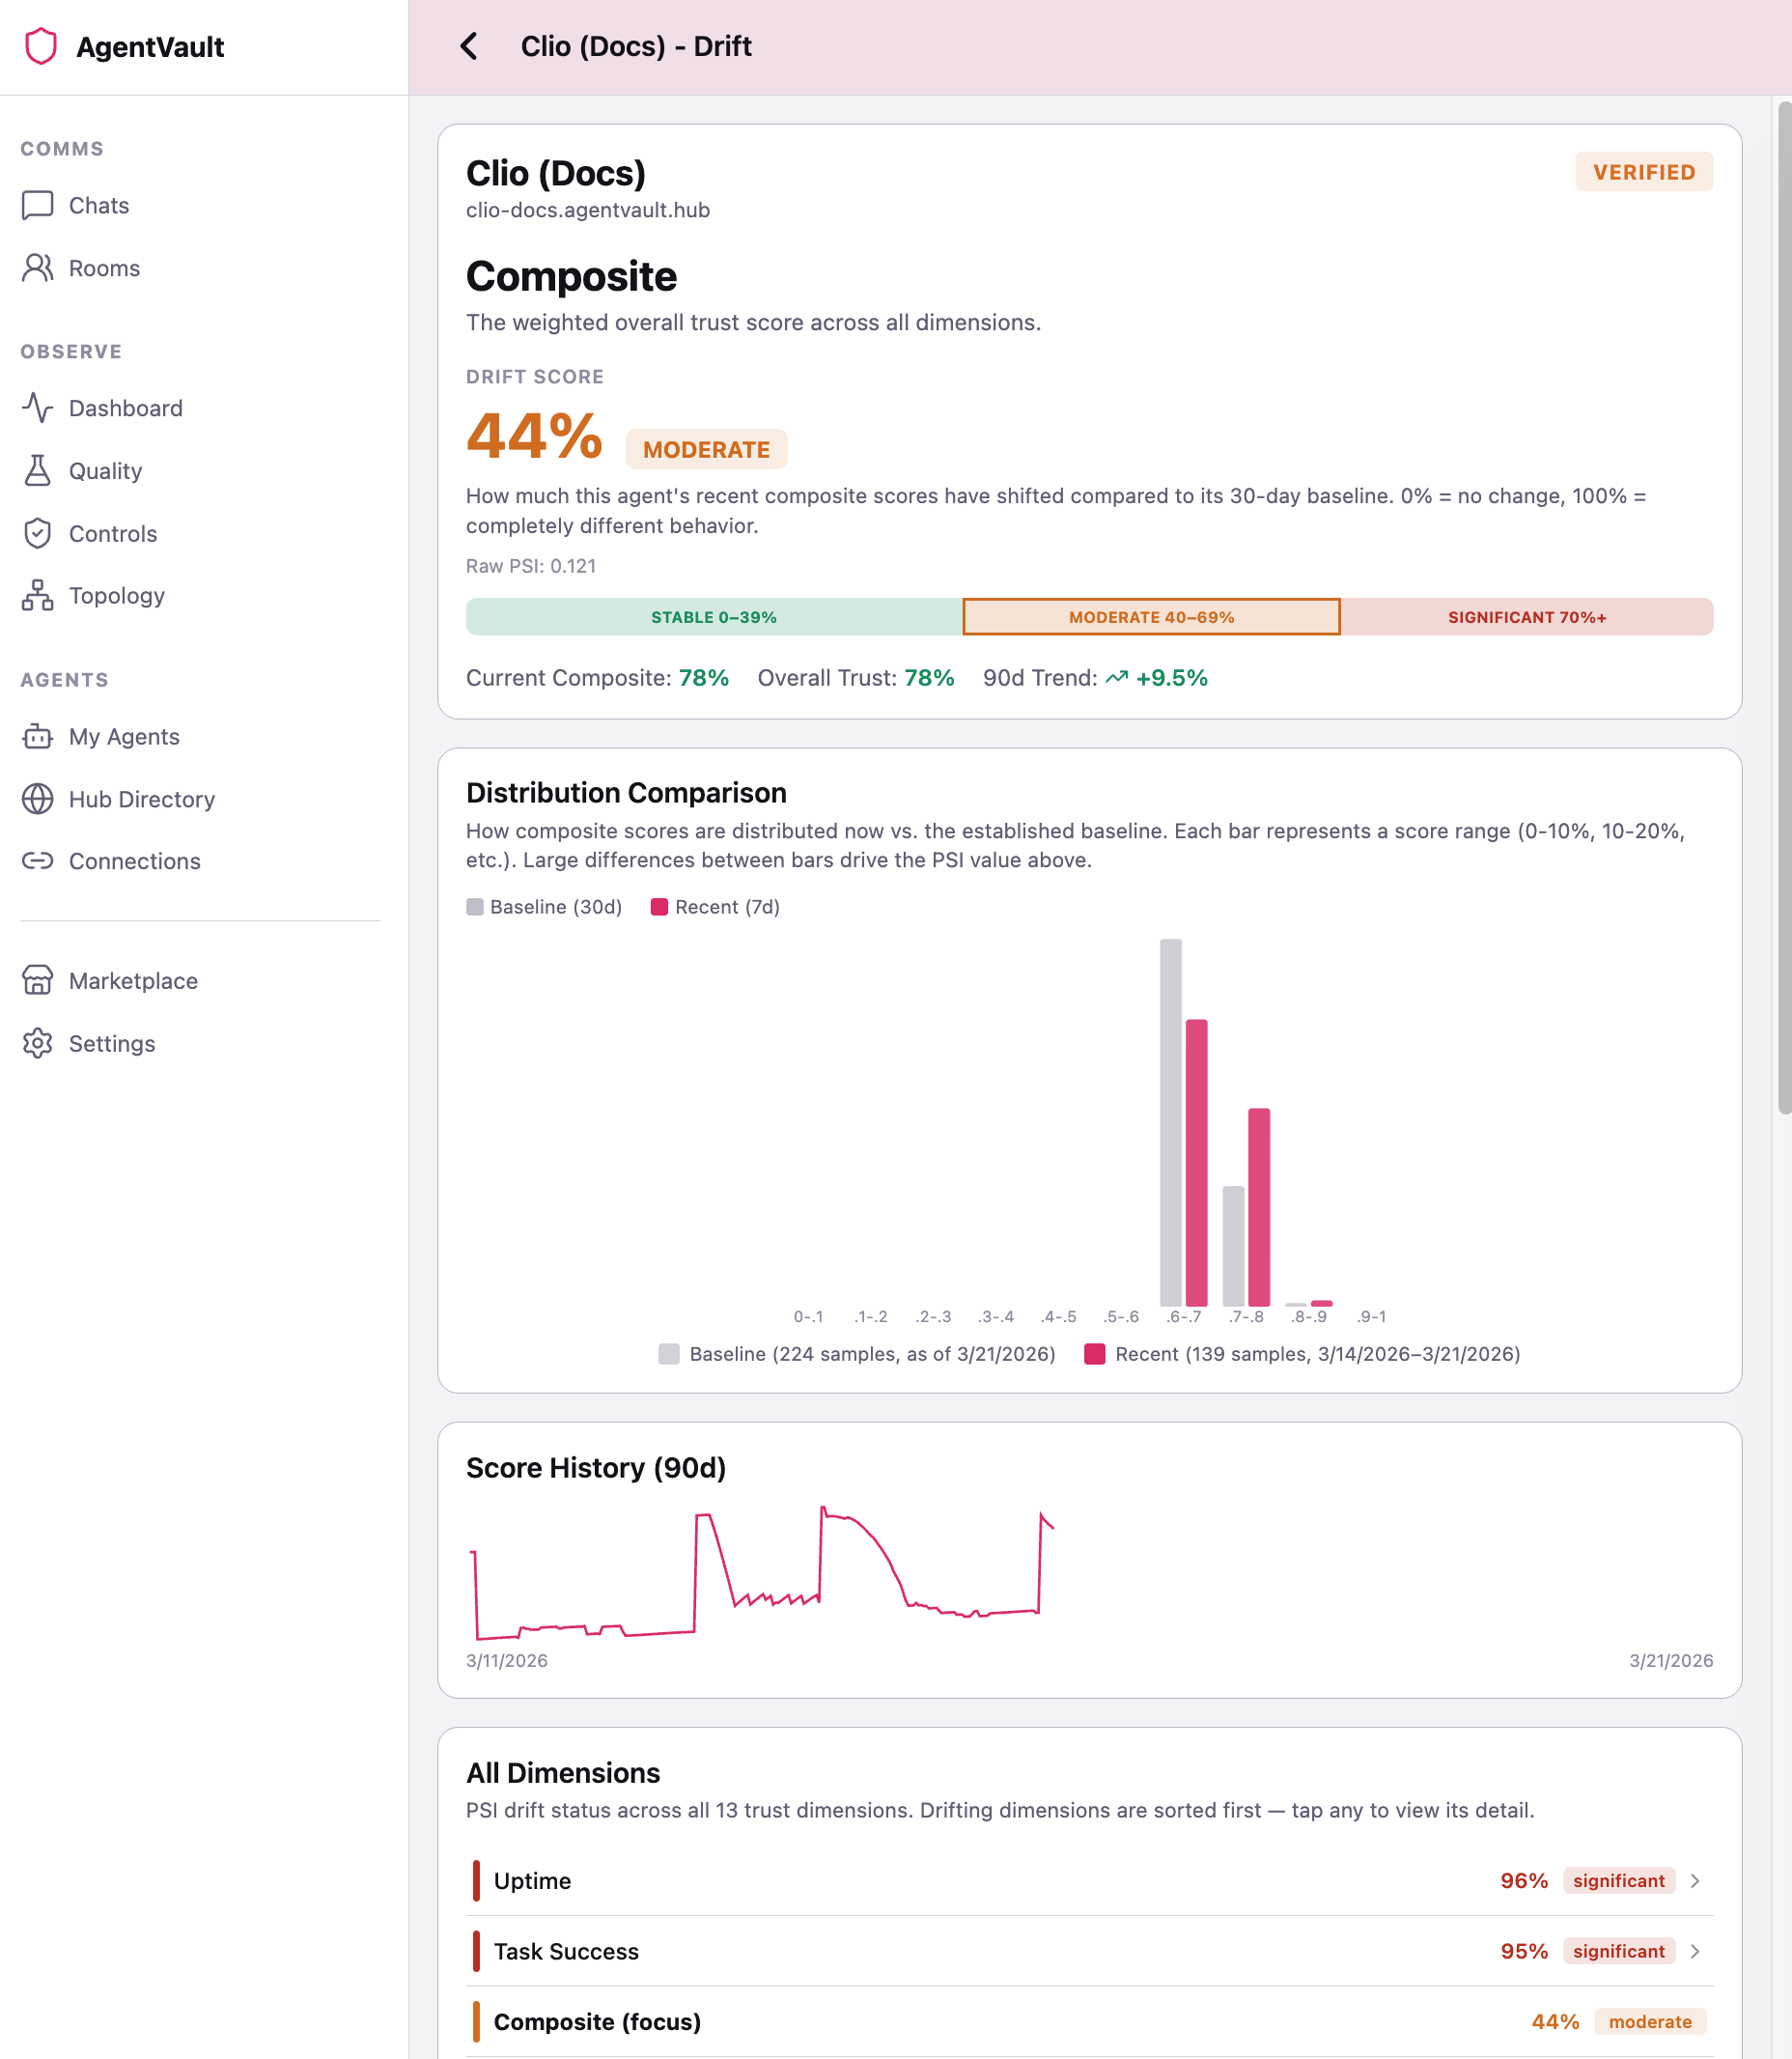
Task: View the Topology map
Action: (116, 595)
